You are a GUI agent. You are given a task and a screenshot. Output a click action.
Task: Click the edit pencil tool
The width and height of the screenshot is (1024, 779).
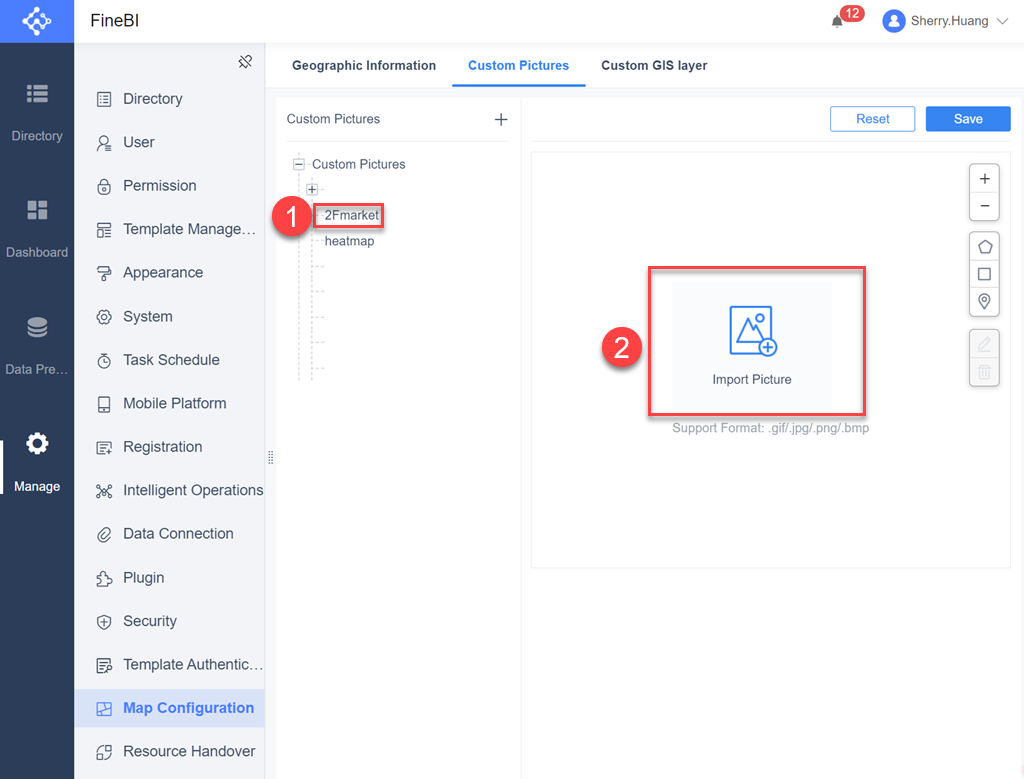[984, 344]
